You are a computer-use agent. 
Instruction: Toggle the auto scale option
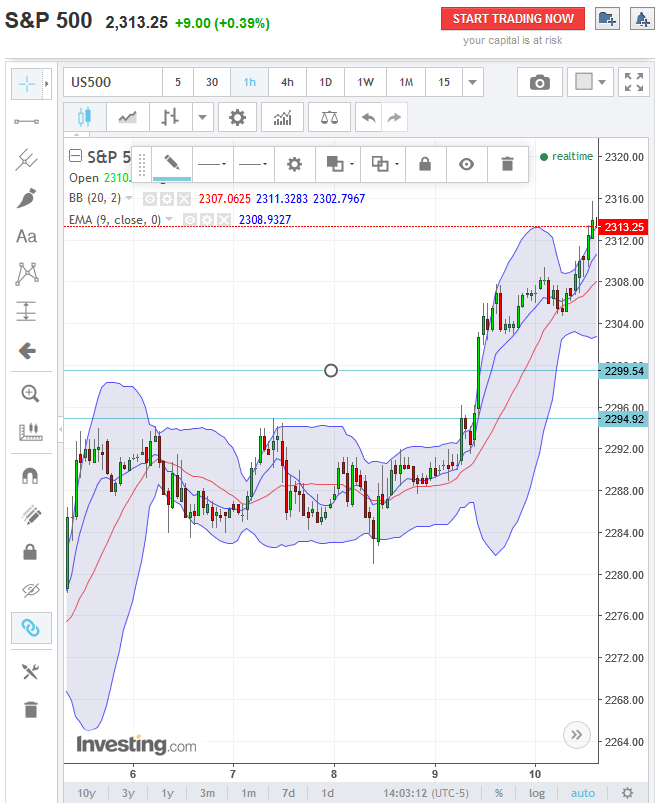coord(583,793)
